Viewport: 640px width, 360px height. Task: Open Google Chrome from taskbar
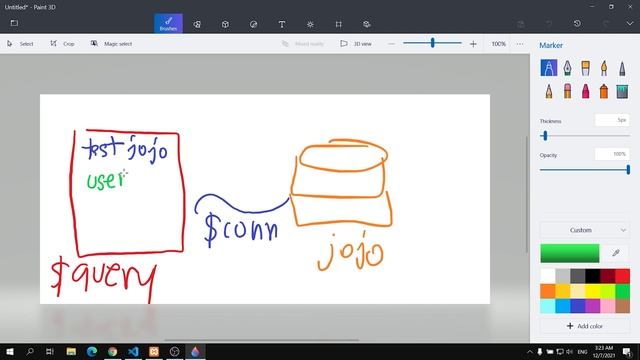point(113,351)
